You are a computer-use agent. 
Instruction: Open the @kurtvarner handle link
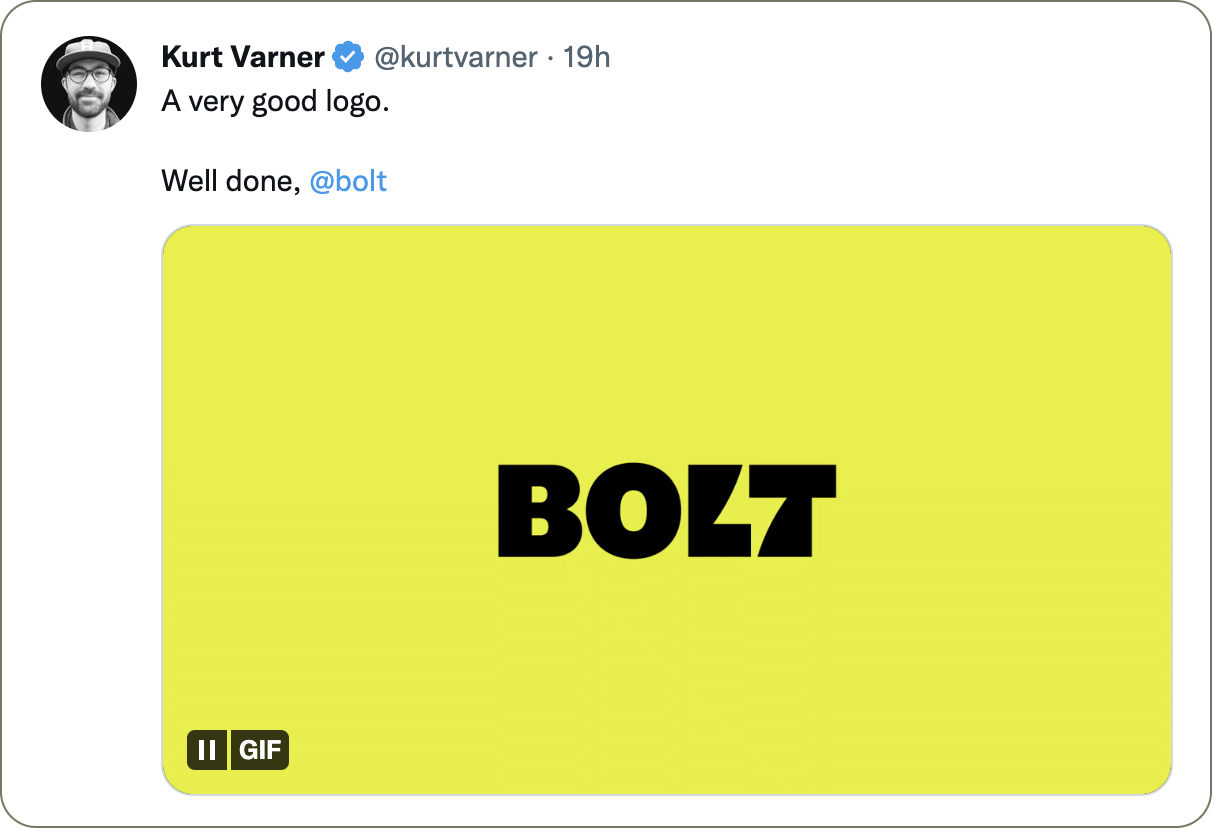click(x=455, y=58)
